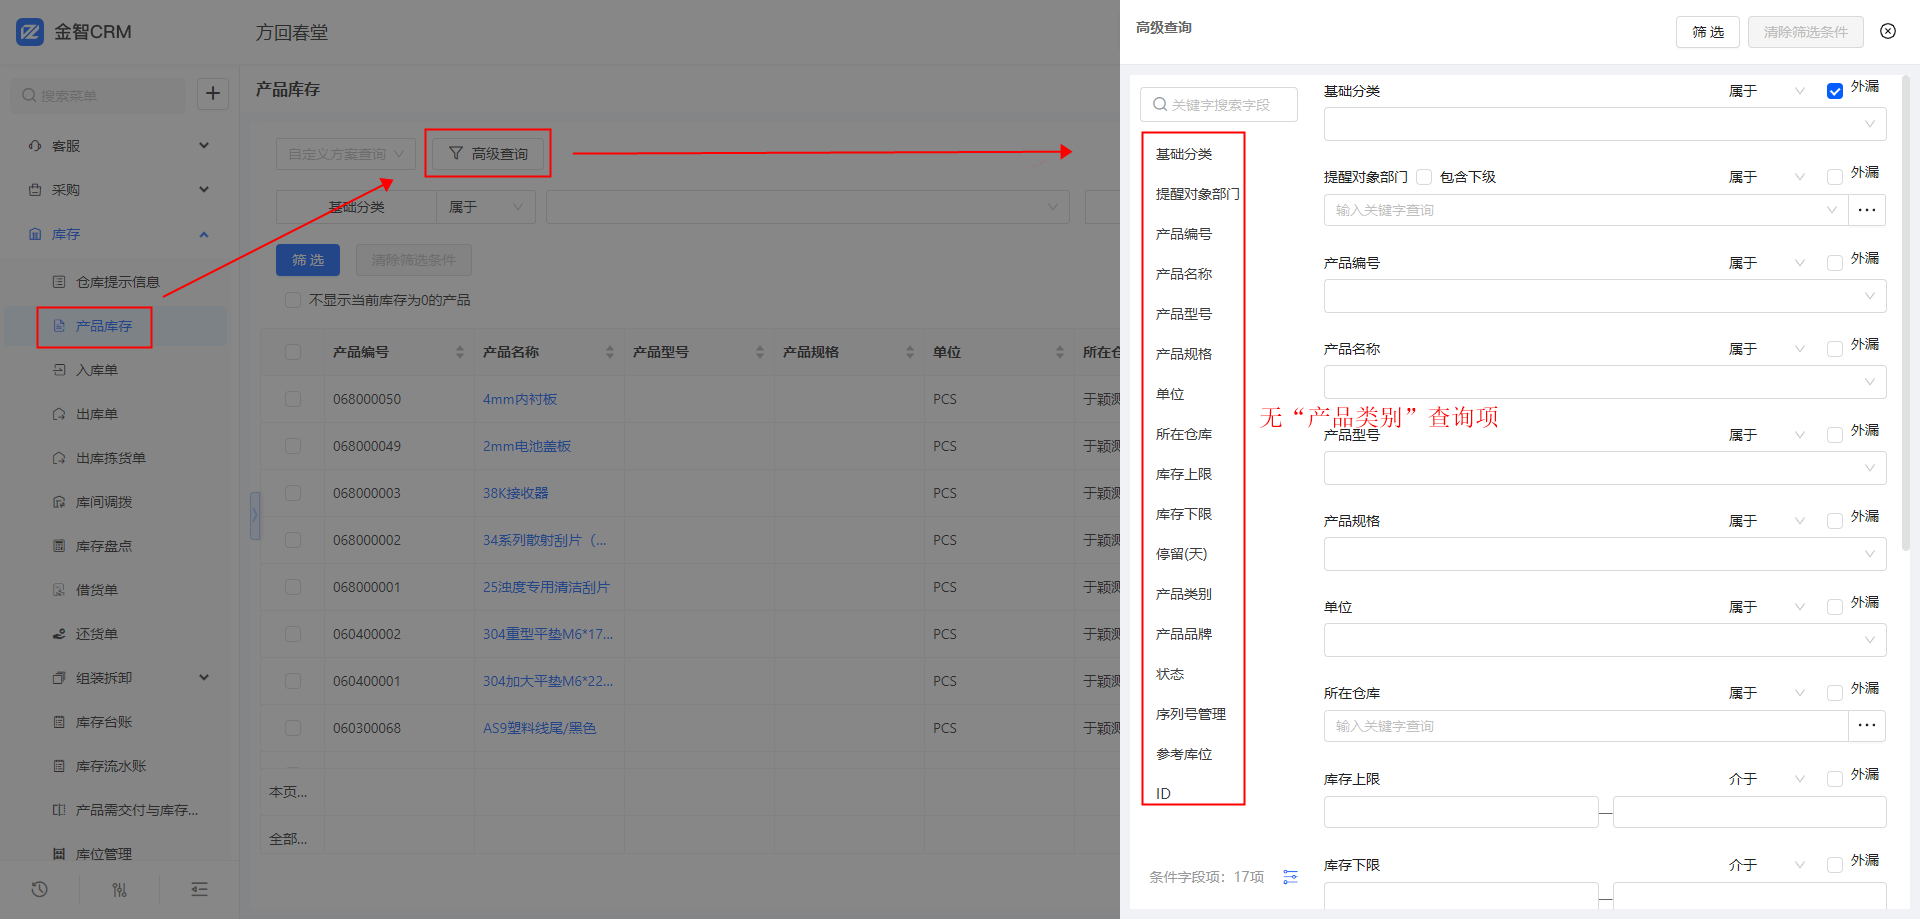Click the 清除筛选条件 button in the panel header
1920x919 pixels.
pyautogui.click(x=1805, y=32)
